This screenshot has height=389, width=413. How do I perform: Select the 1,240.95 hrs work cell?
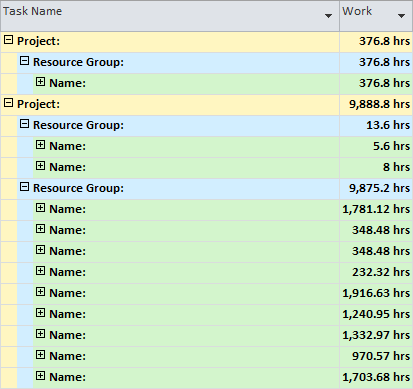tap(376, 315)
